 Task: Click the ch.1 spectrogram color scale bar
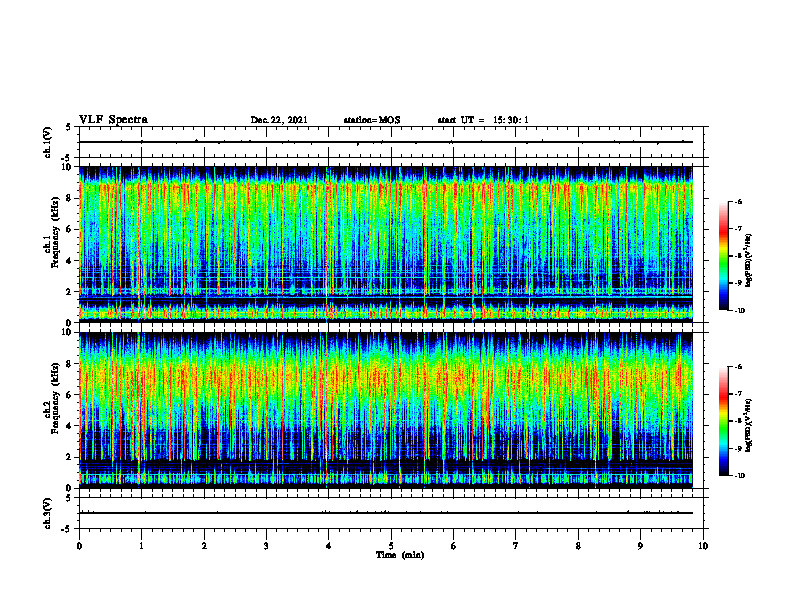[x=724, y=256]
